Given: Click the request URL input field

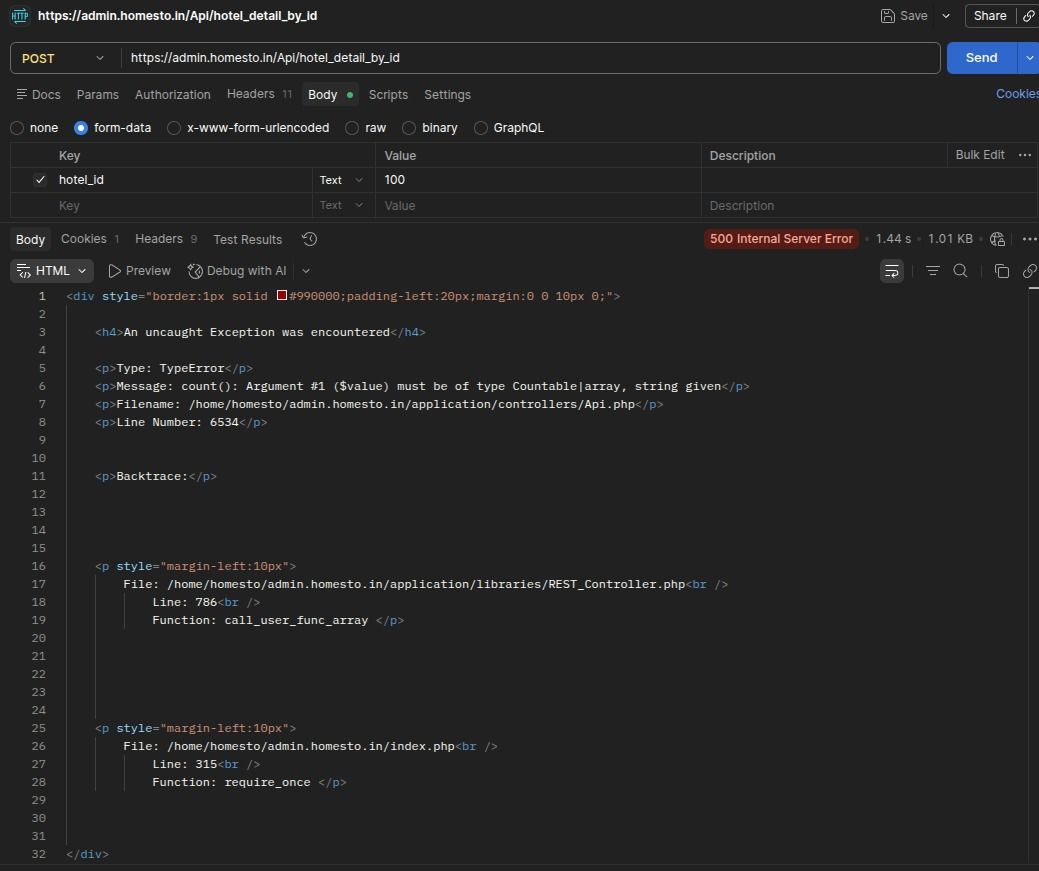Looking at the screenshot, I should [530, 58].
